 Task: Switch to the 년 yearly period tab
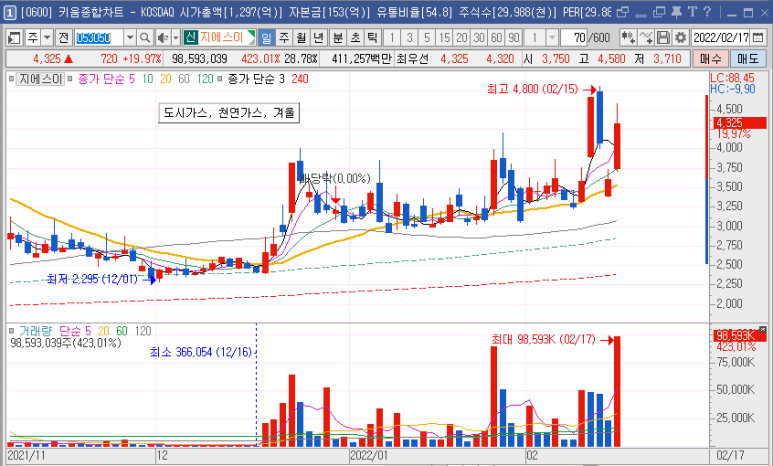pos(319,37)
